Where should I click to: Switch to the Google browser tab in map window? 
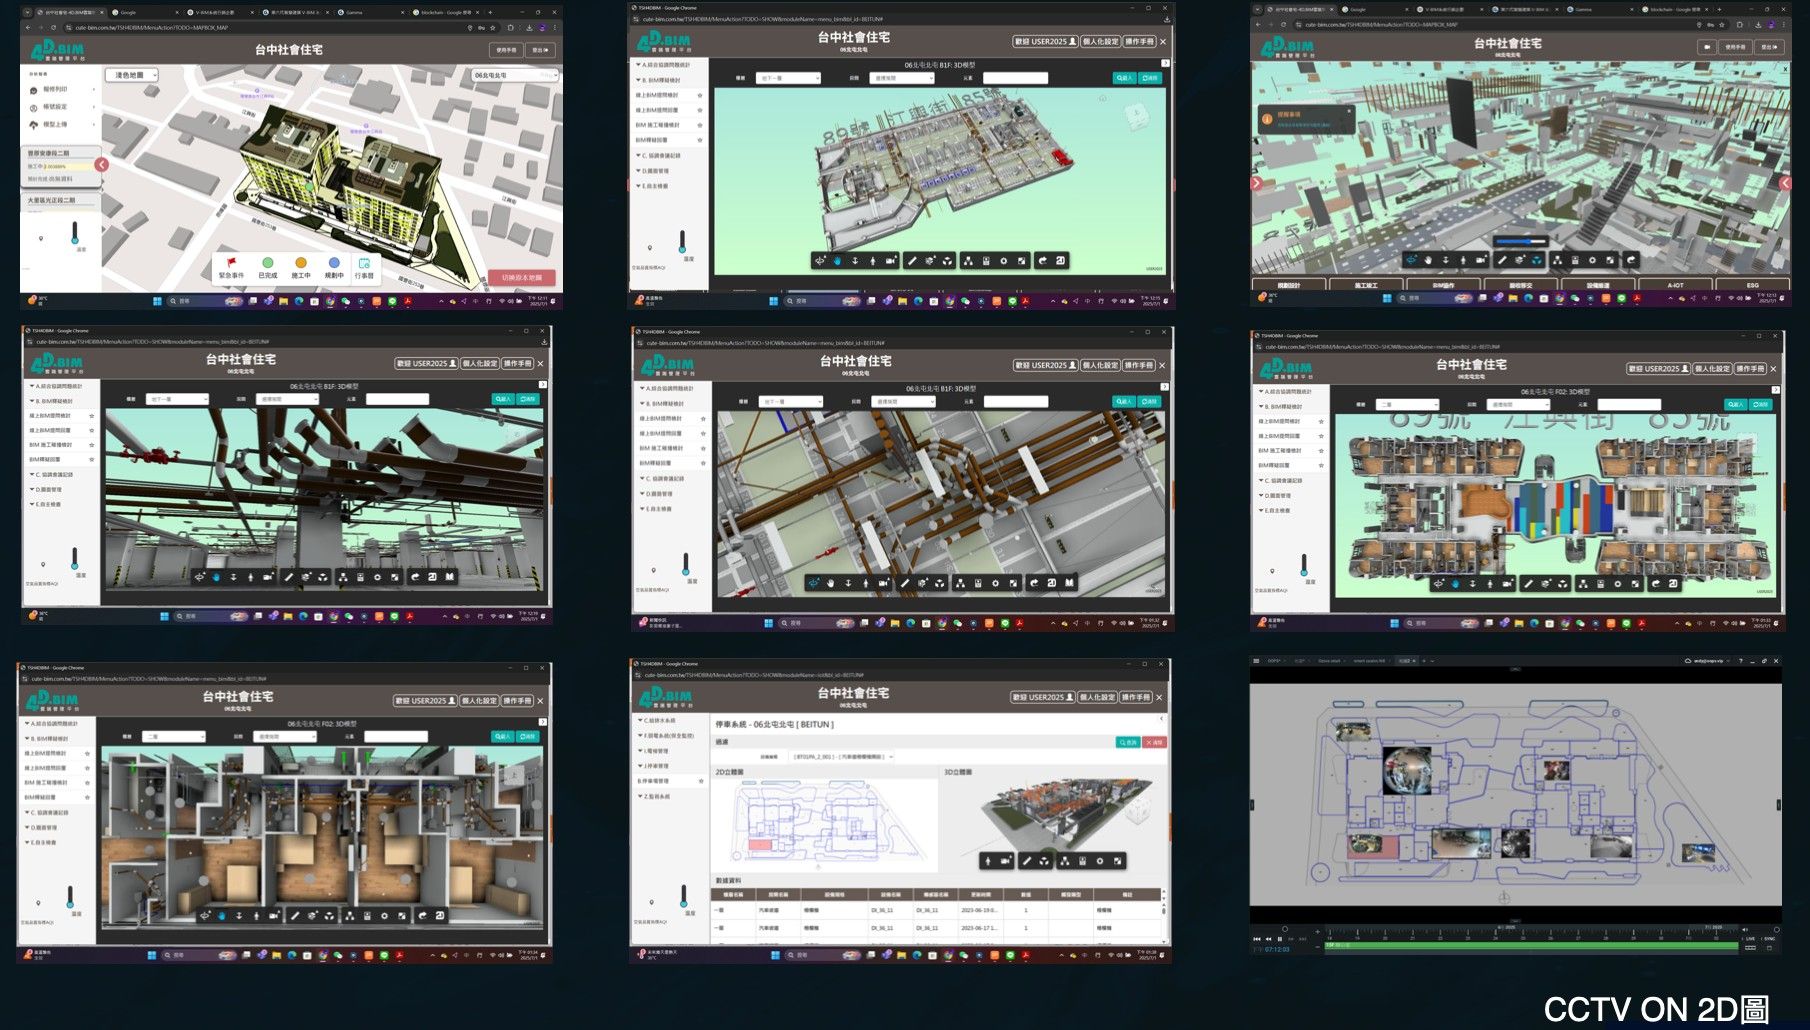point(145,12)
